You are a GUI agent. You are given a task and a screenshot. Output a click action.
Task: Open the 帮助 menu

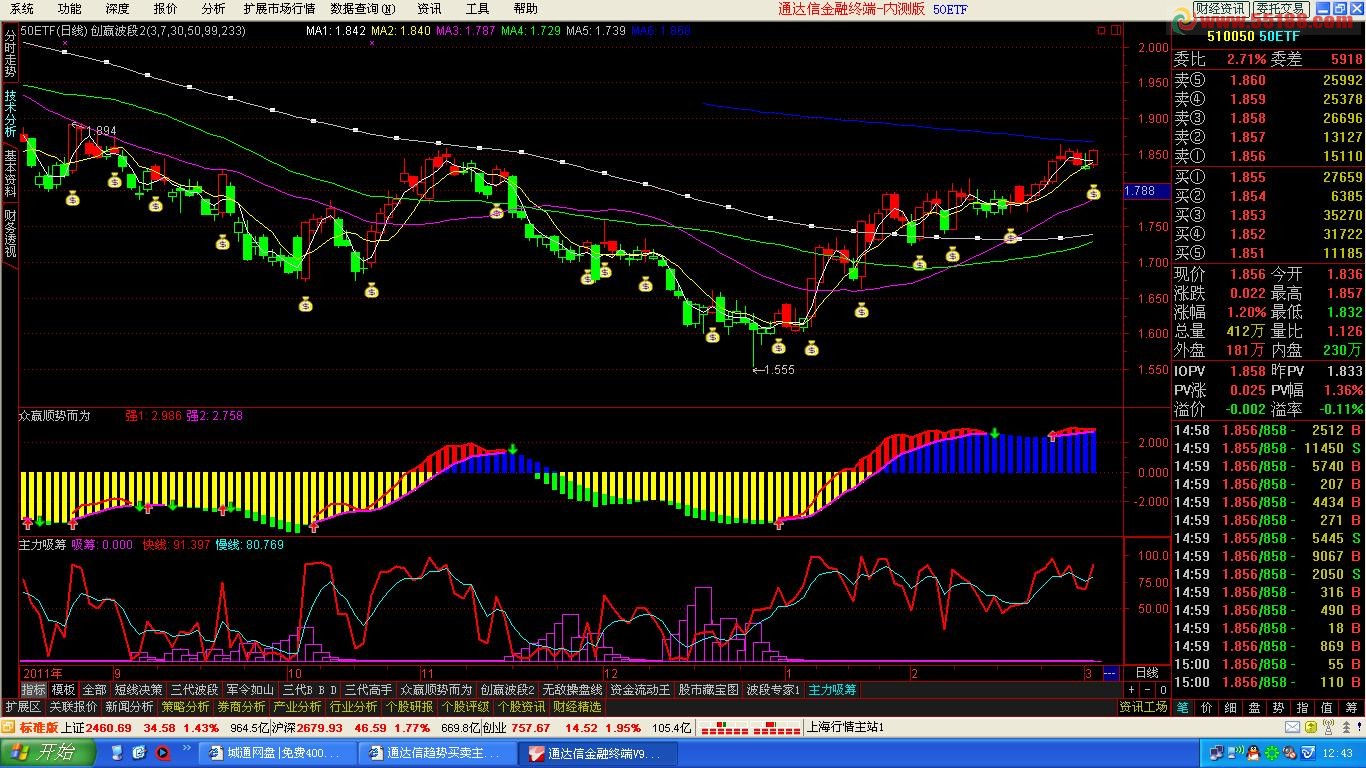tap(525, 8)
